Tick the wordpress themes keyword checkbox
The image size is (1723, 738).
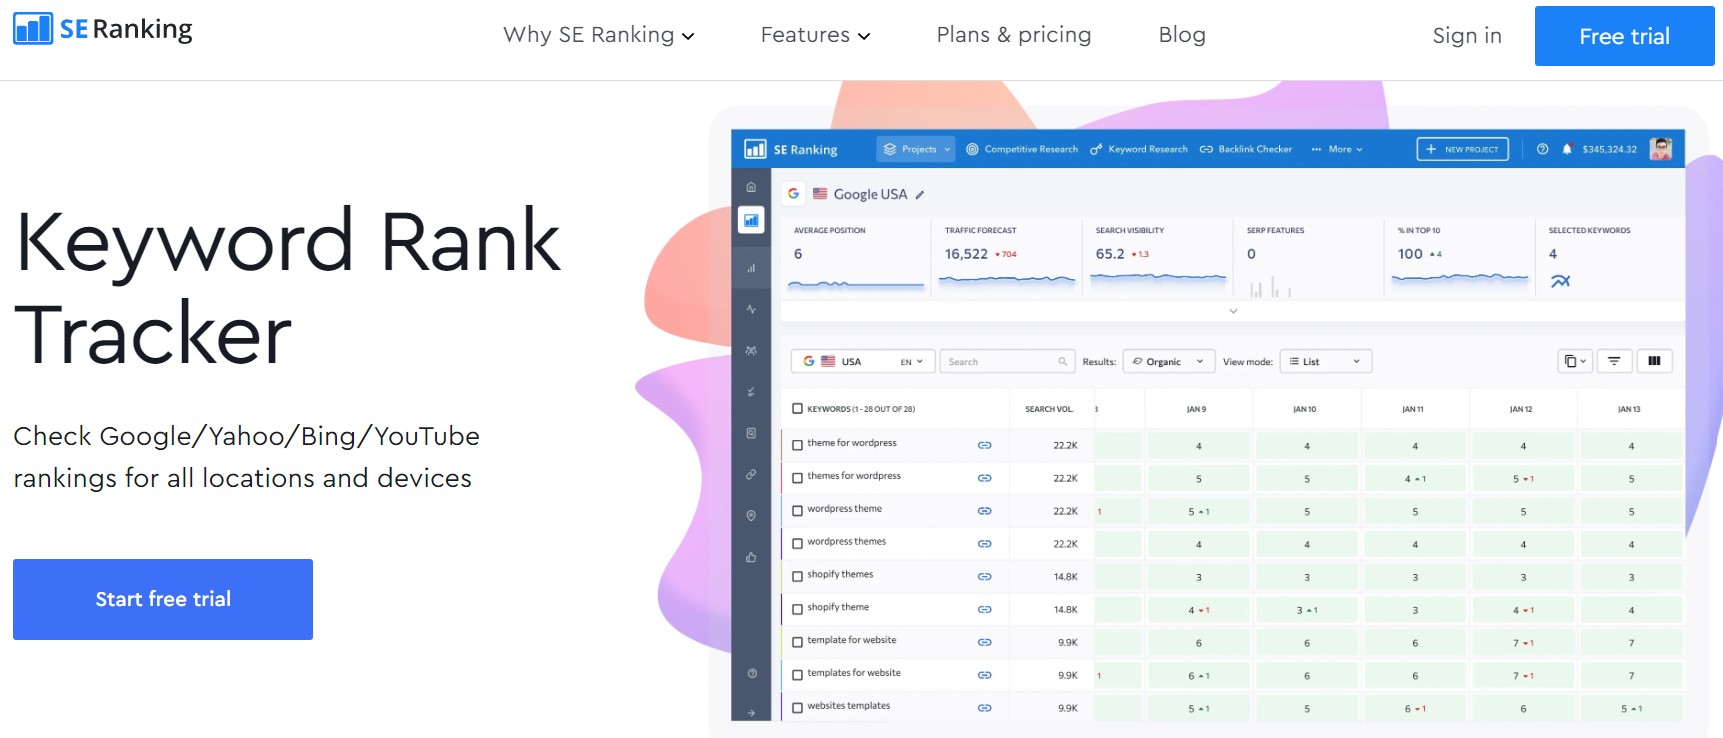(x=797, y=543)
